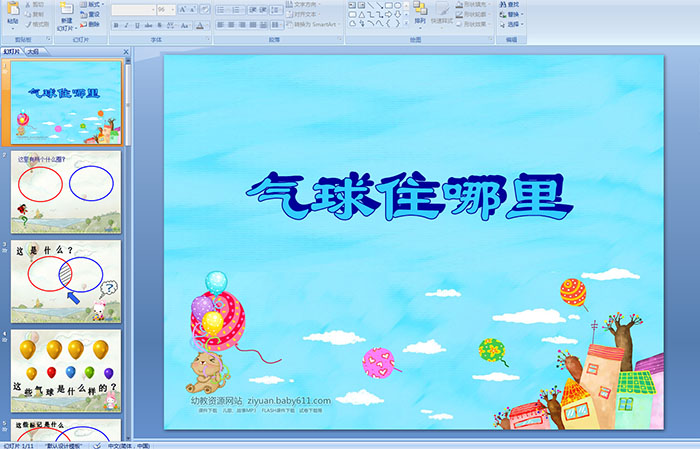
Task: Toggle bold text formatting
Action: pos(114,25)
